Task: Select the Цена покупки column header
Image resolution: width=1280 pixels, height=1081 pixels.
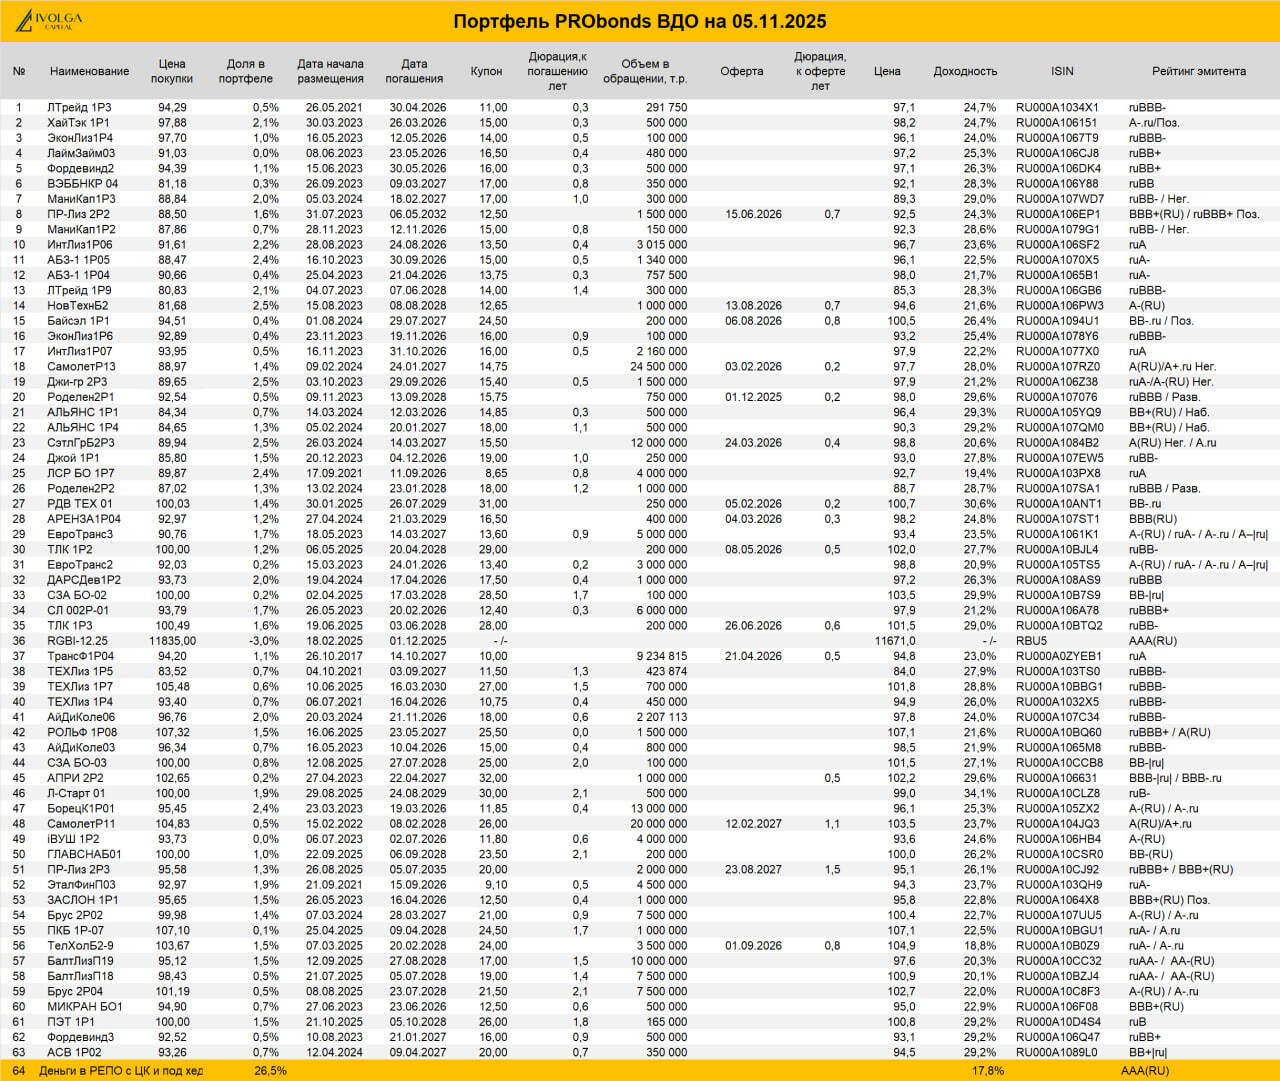Action: (172, 71)
